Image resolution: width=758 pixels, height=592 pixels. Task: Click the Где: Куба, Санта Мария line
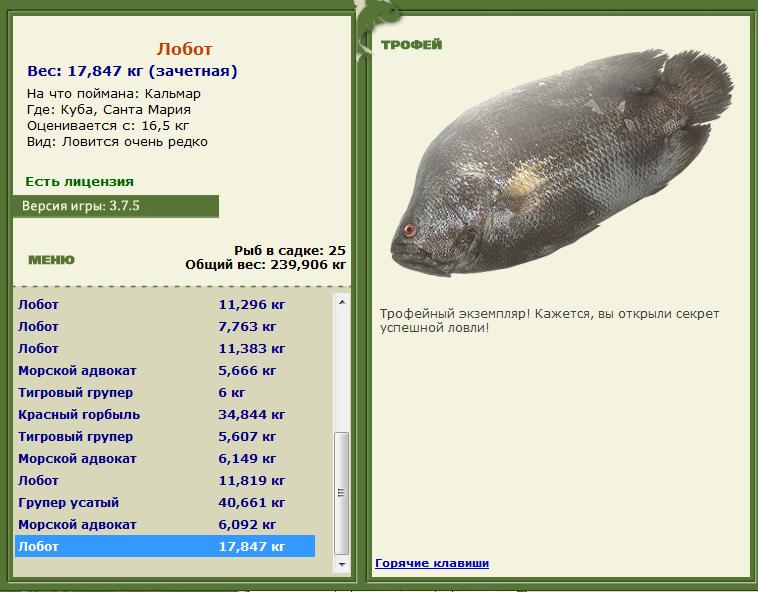[109, 110]
